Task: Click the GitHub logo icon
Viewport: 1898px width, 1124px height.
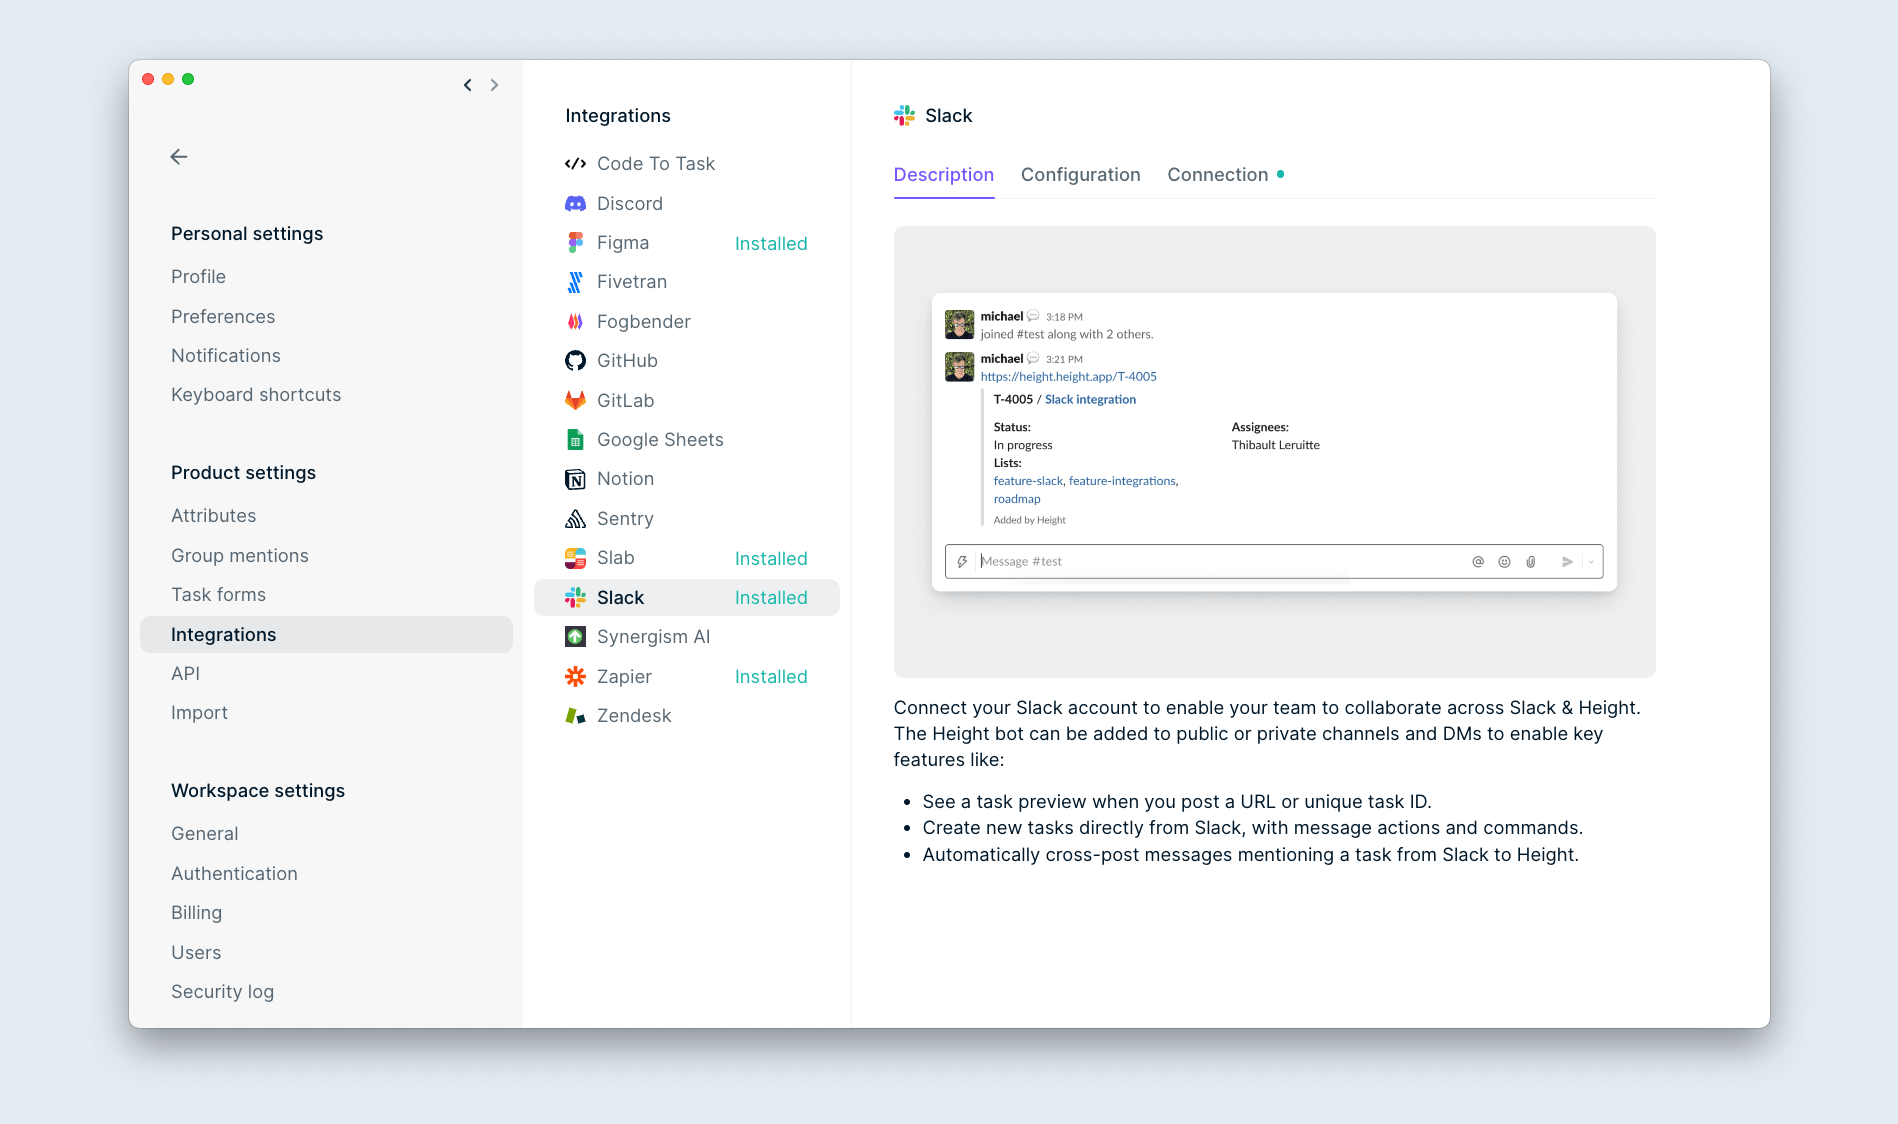Action: [575, 361]
